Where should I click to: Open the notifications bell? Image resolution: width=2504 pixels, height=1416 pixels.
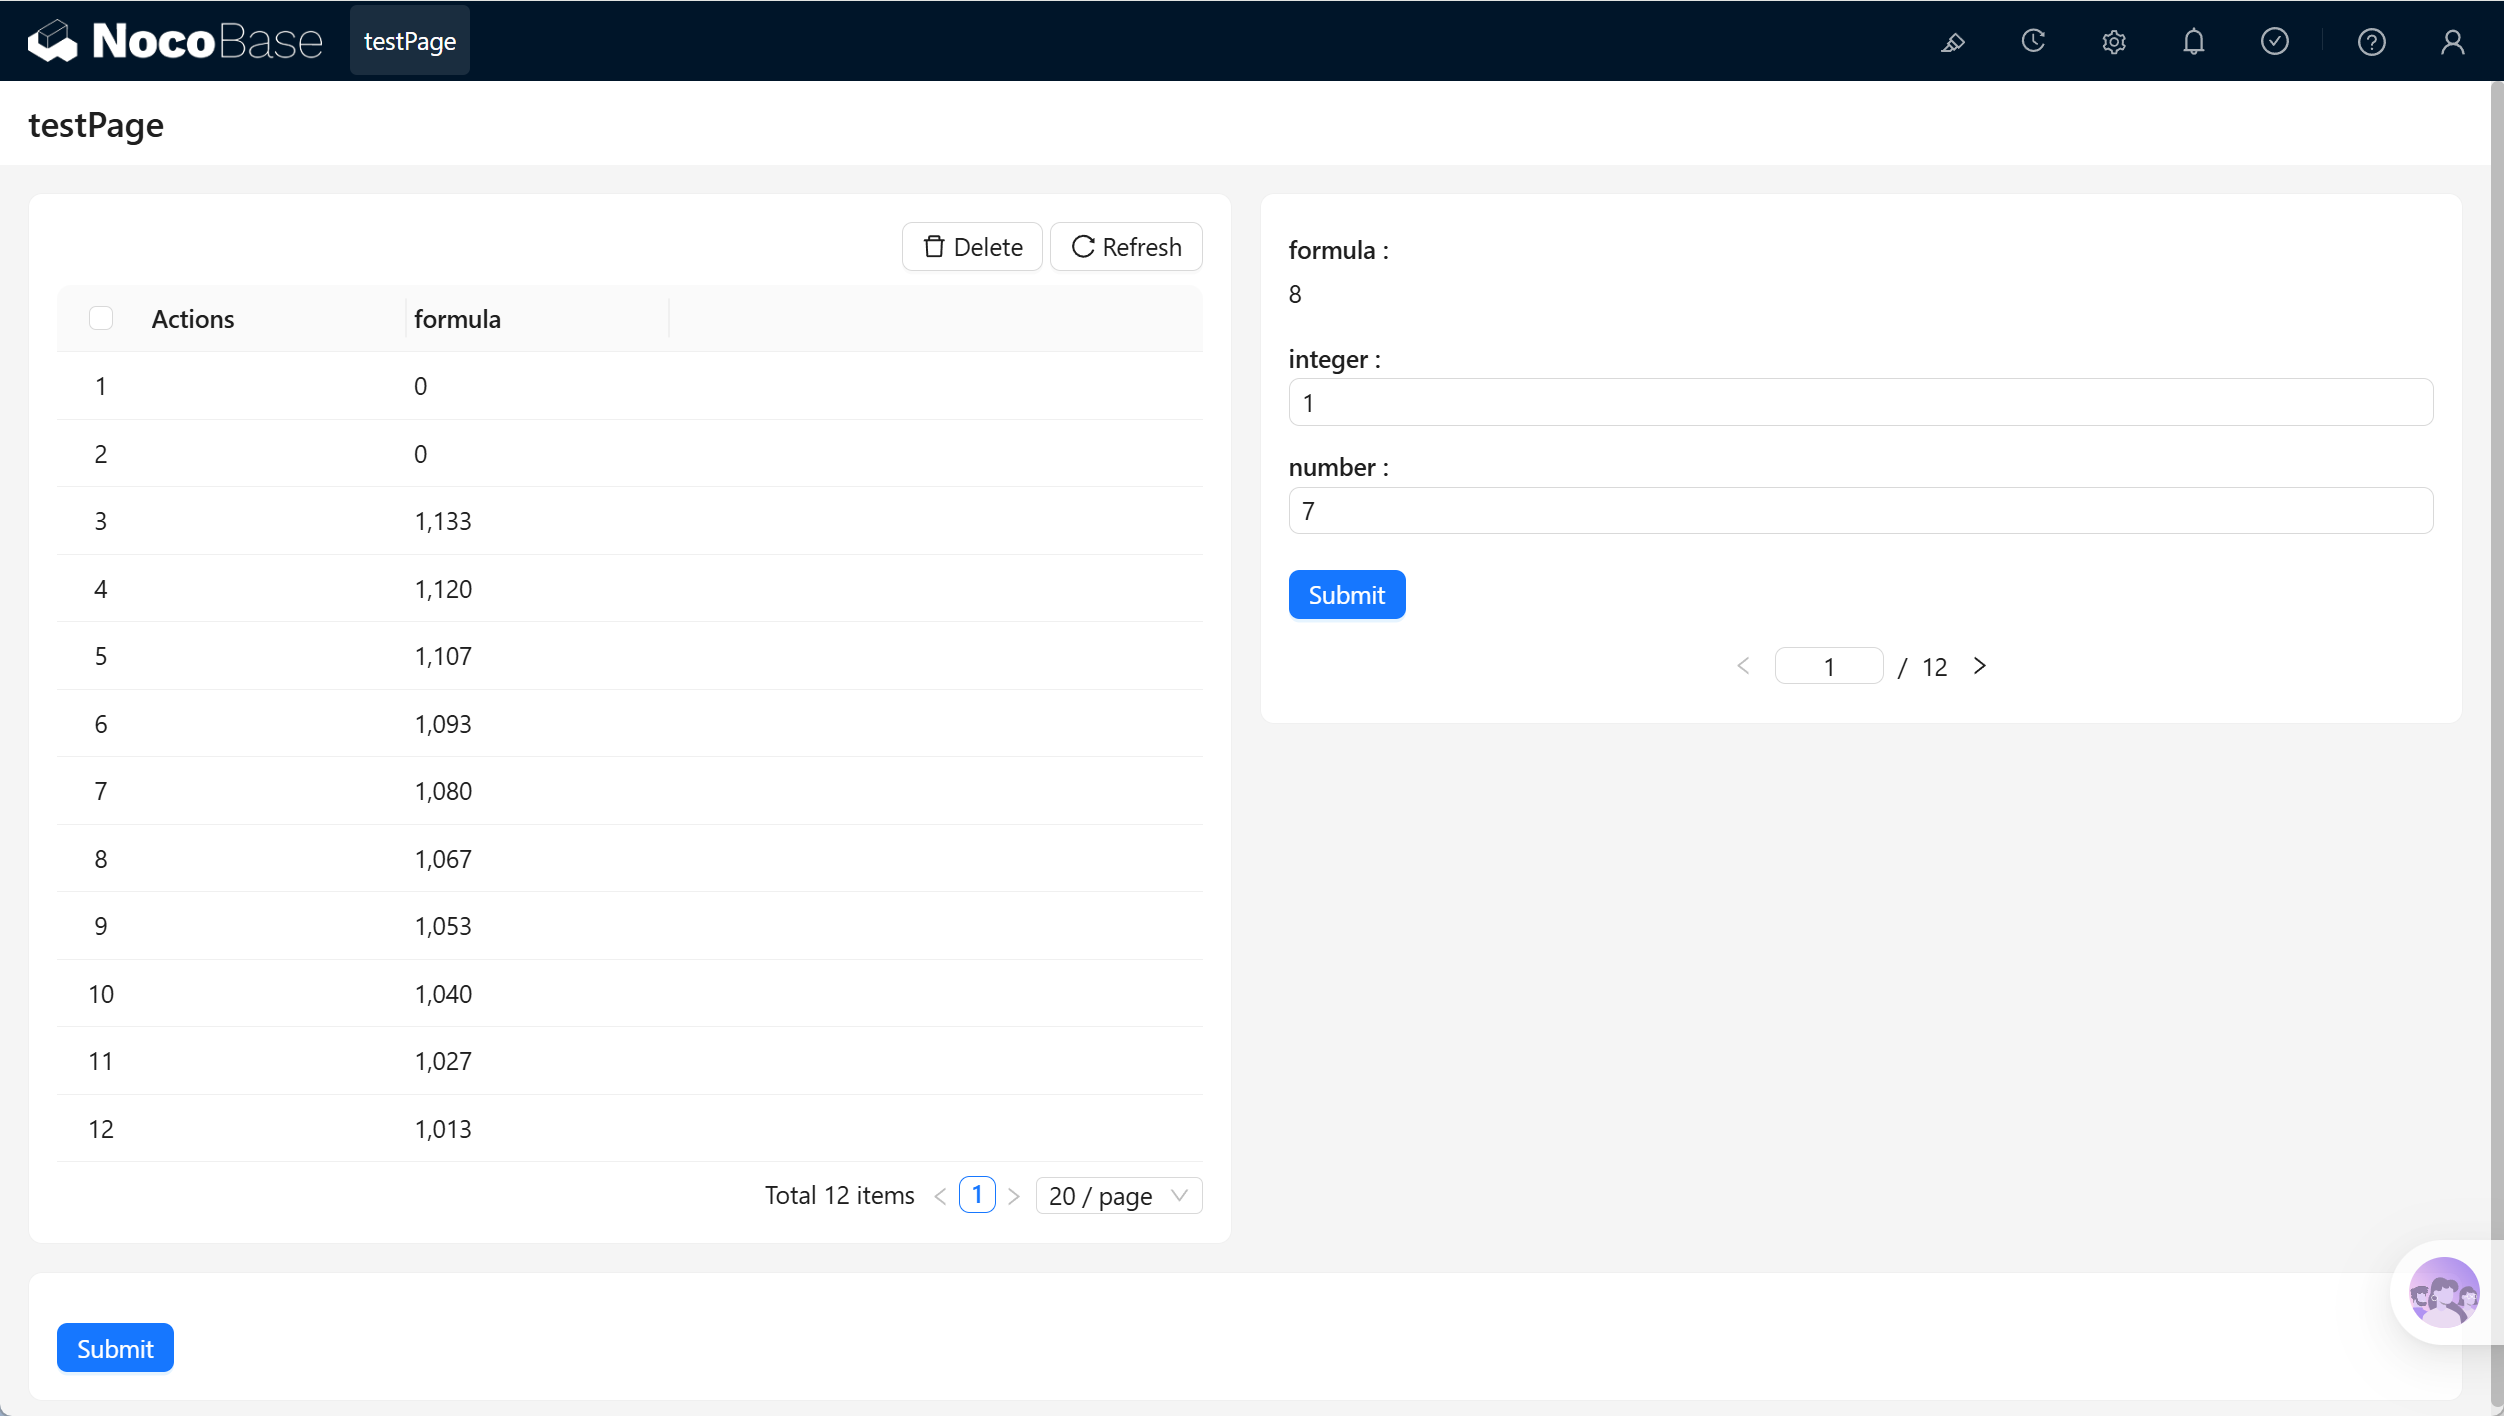pos(2194,42)
